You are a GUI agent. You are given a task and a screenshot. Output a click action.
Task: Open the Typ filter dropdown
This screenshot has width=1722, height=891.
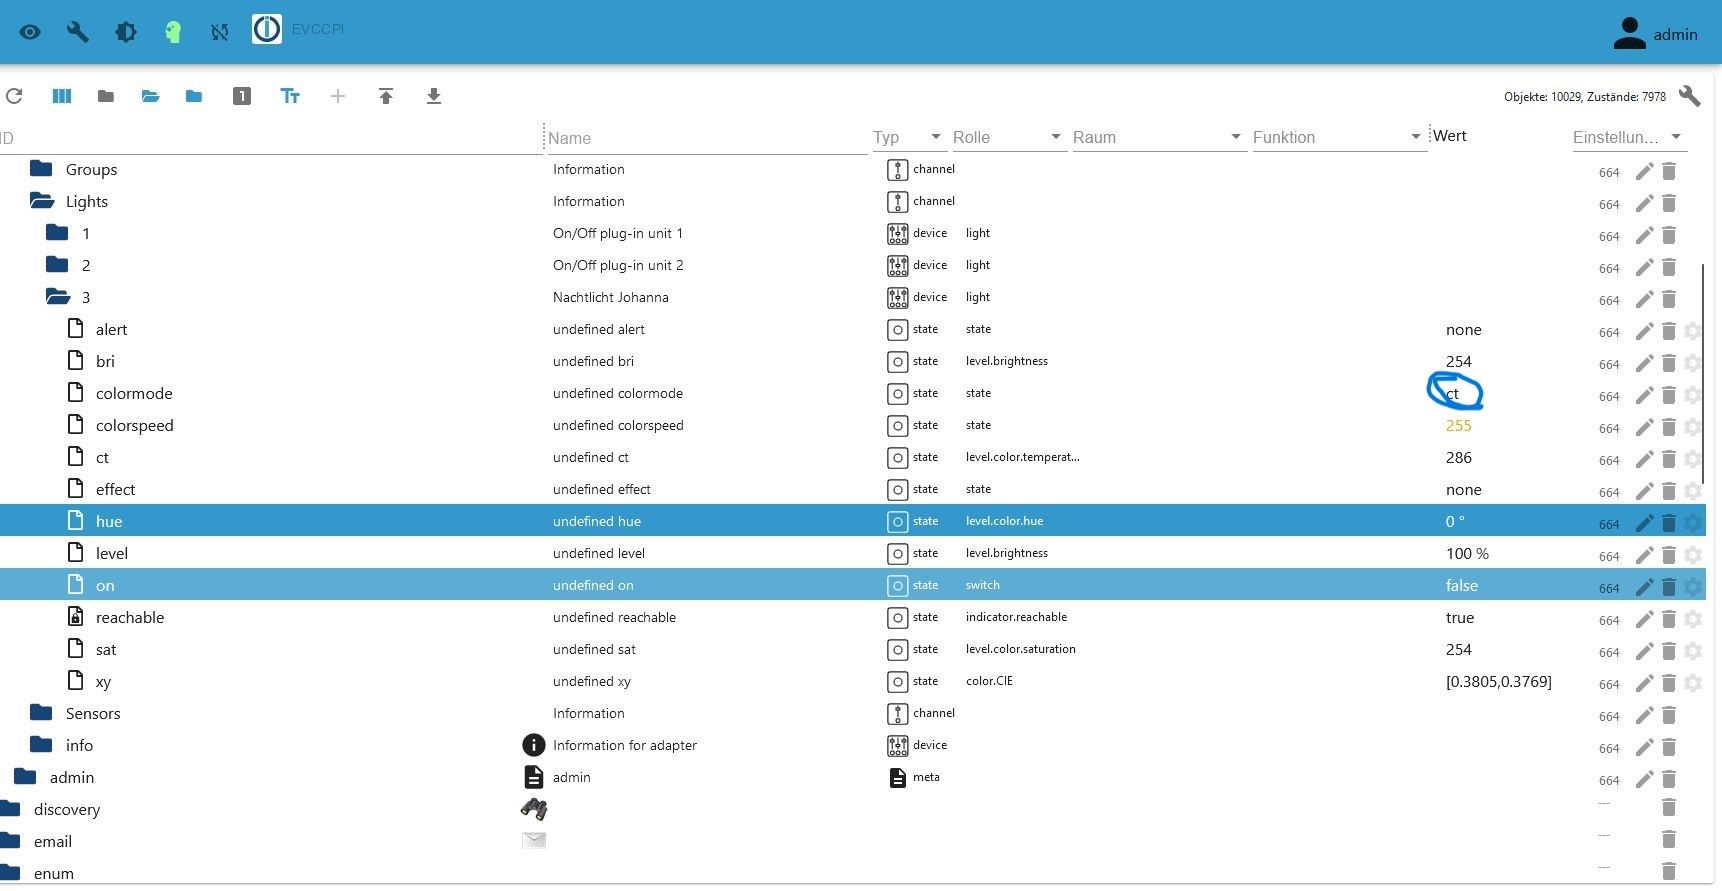coord(908,137)
